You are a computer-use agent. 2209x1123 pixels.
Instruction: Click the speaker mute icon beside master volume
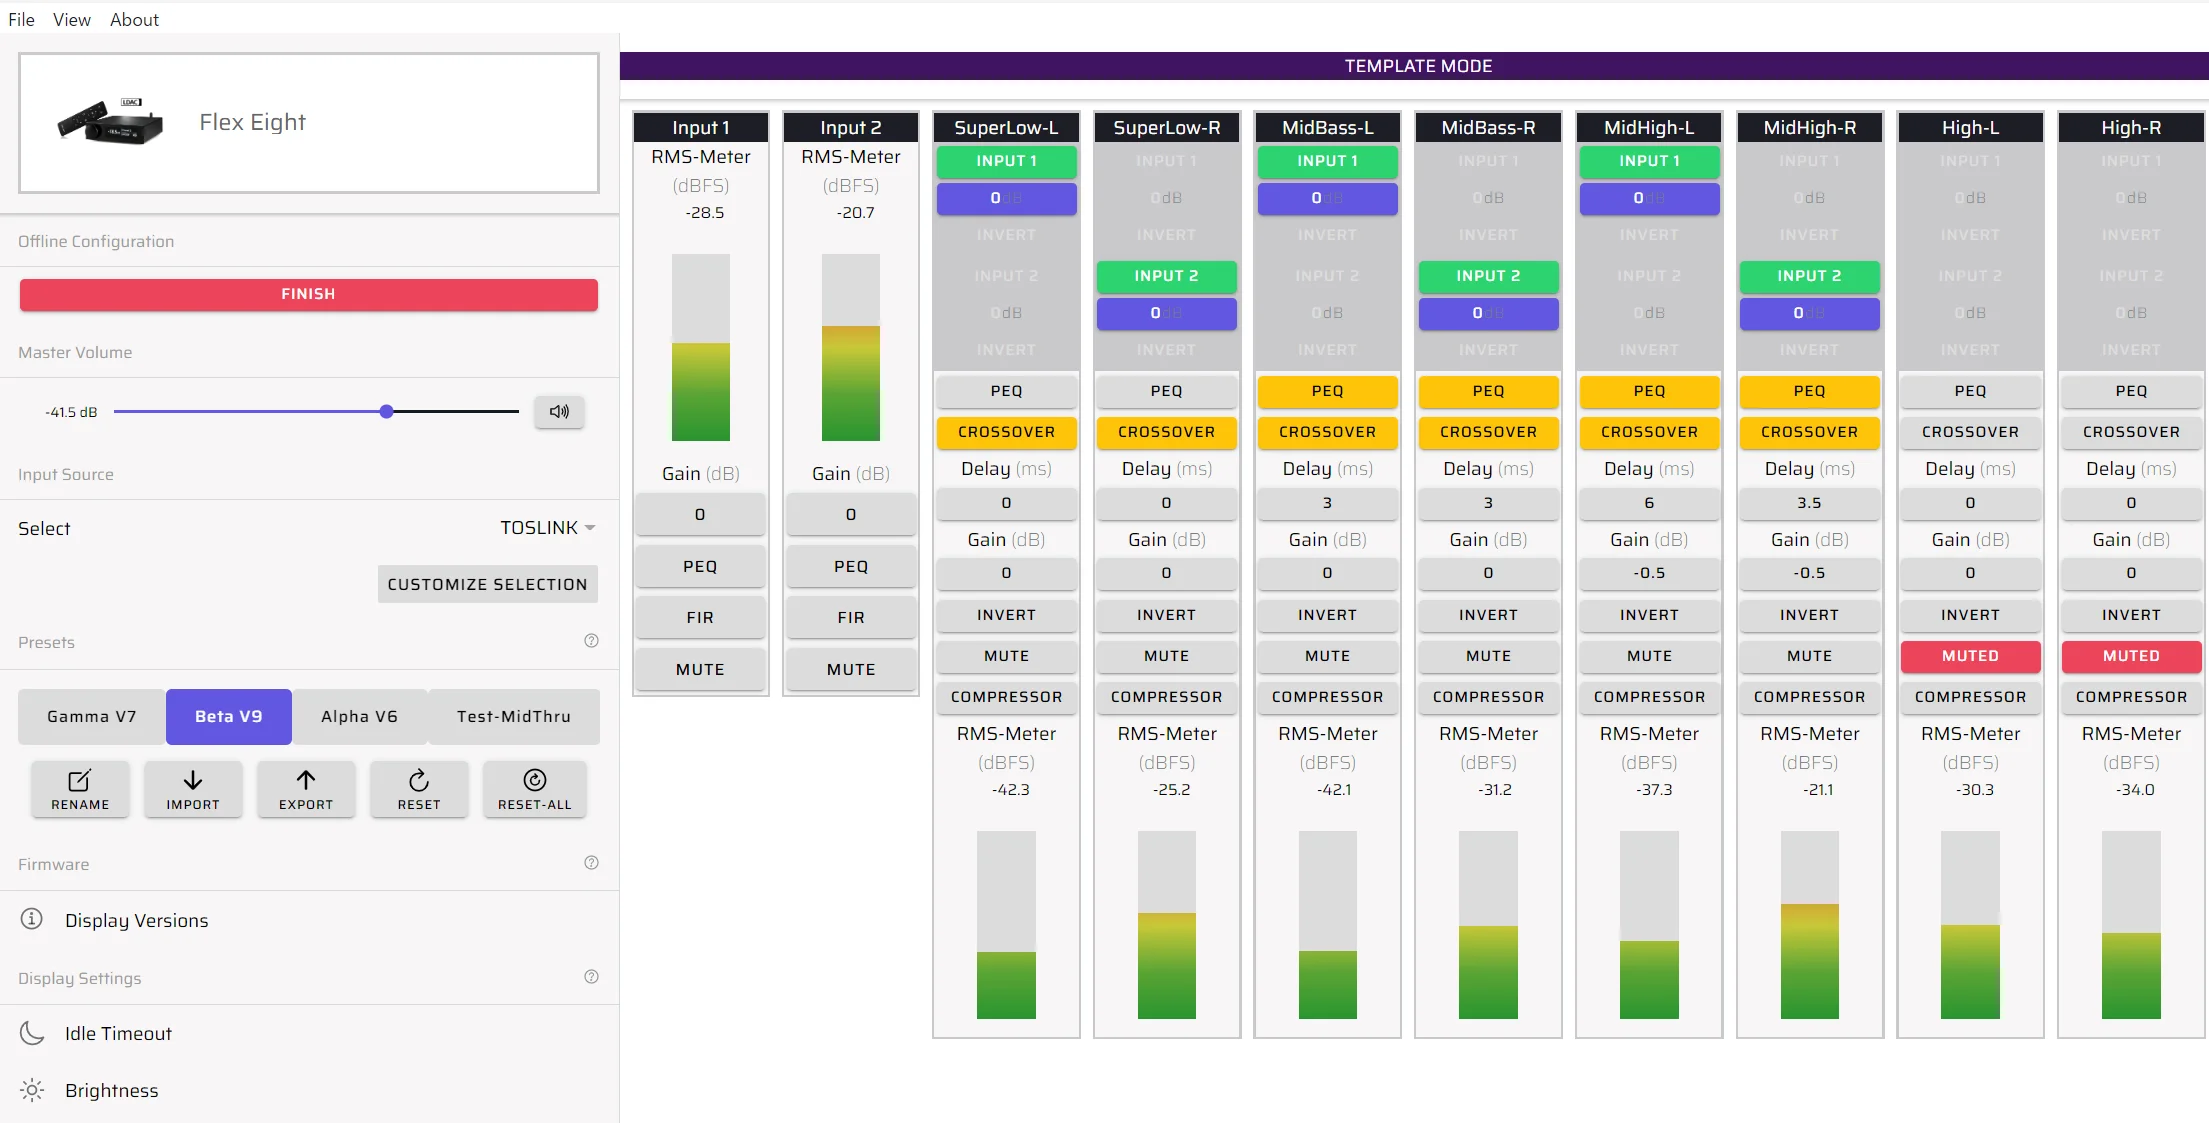tap(559, 411)
